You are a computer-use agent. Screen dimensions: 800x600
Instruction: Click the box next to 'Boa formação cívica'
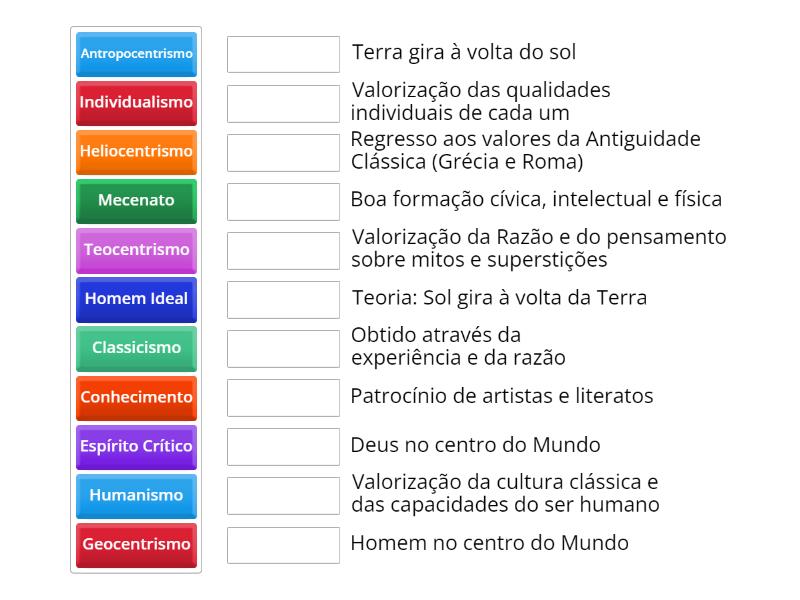coord(283,201)
